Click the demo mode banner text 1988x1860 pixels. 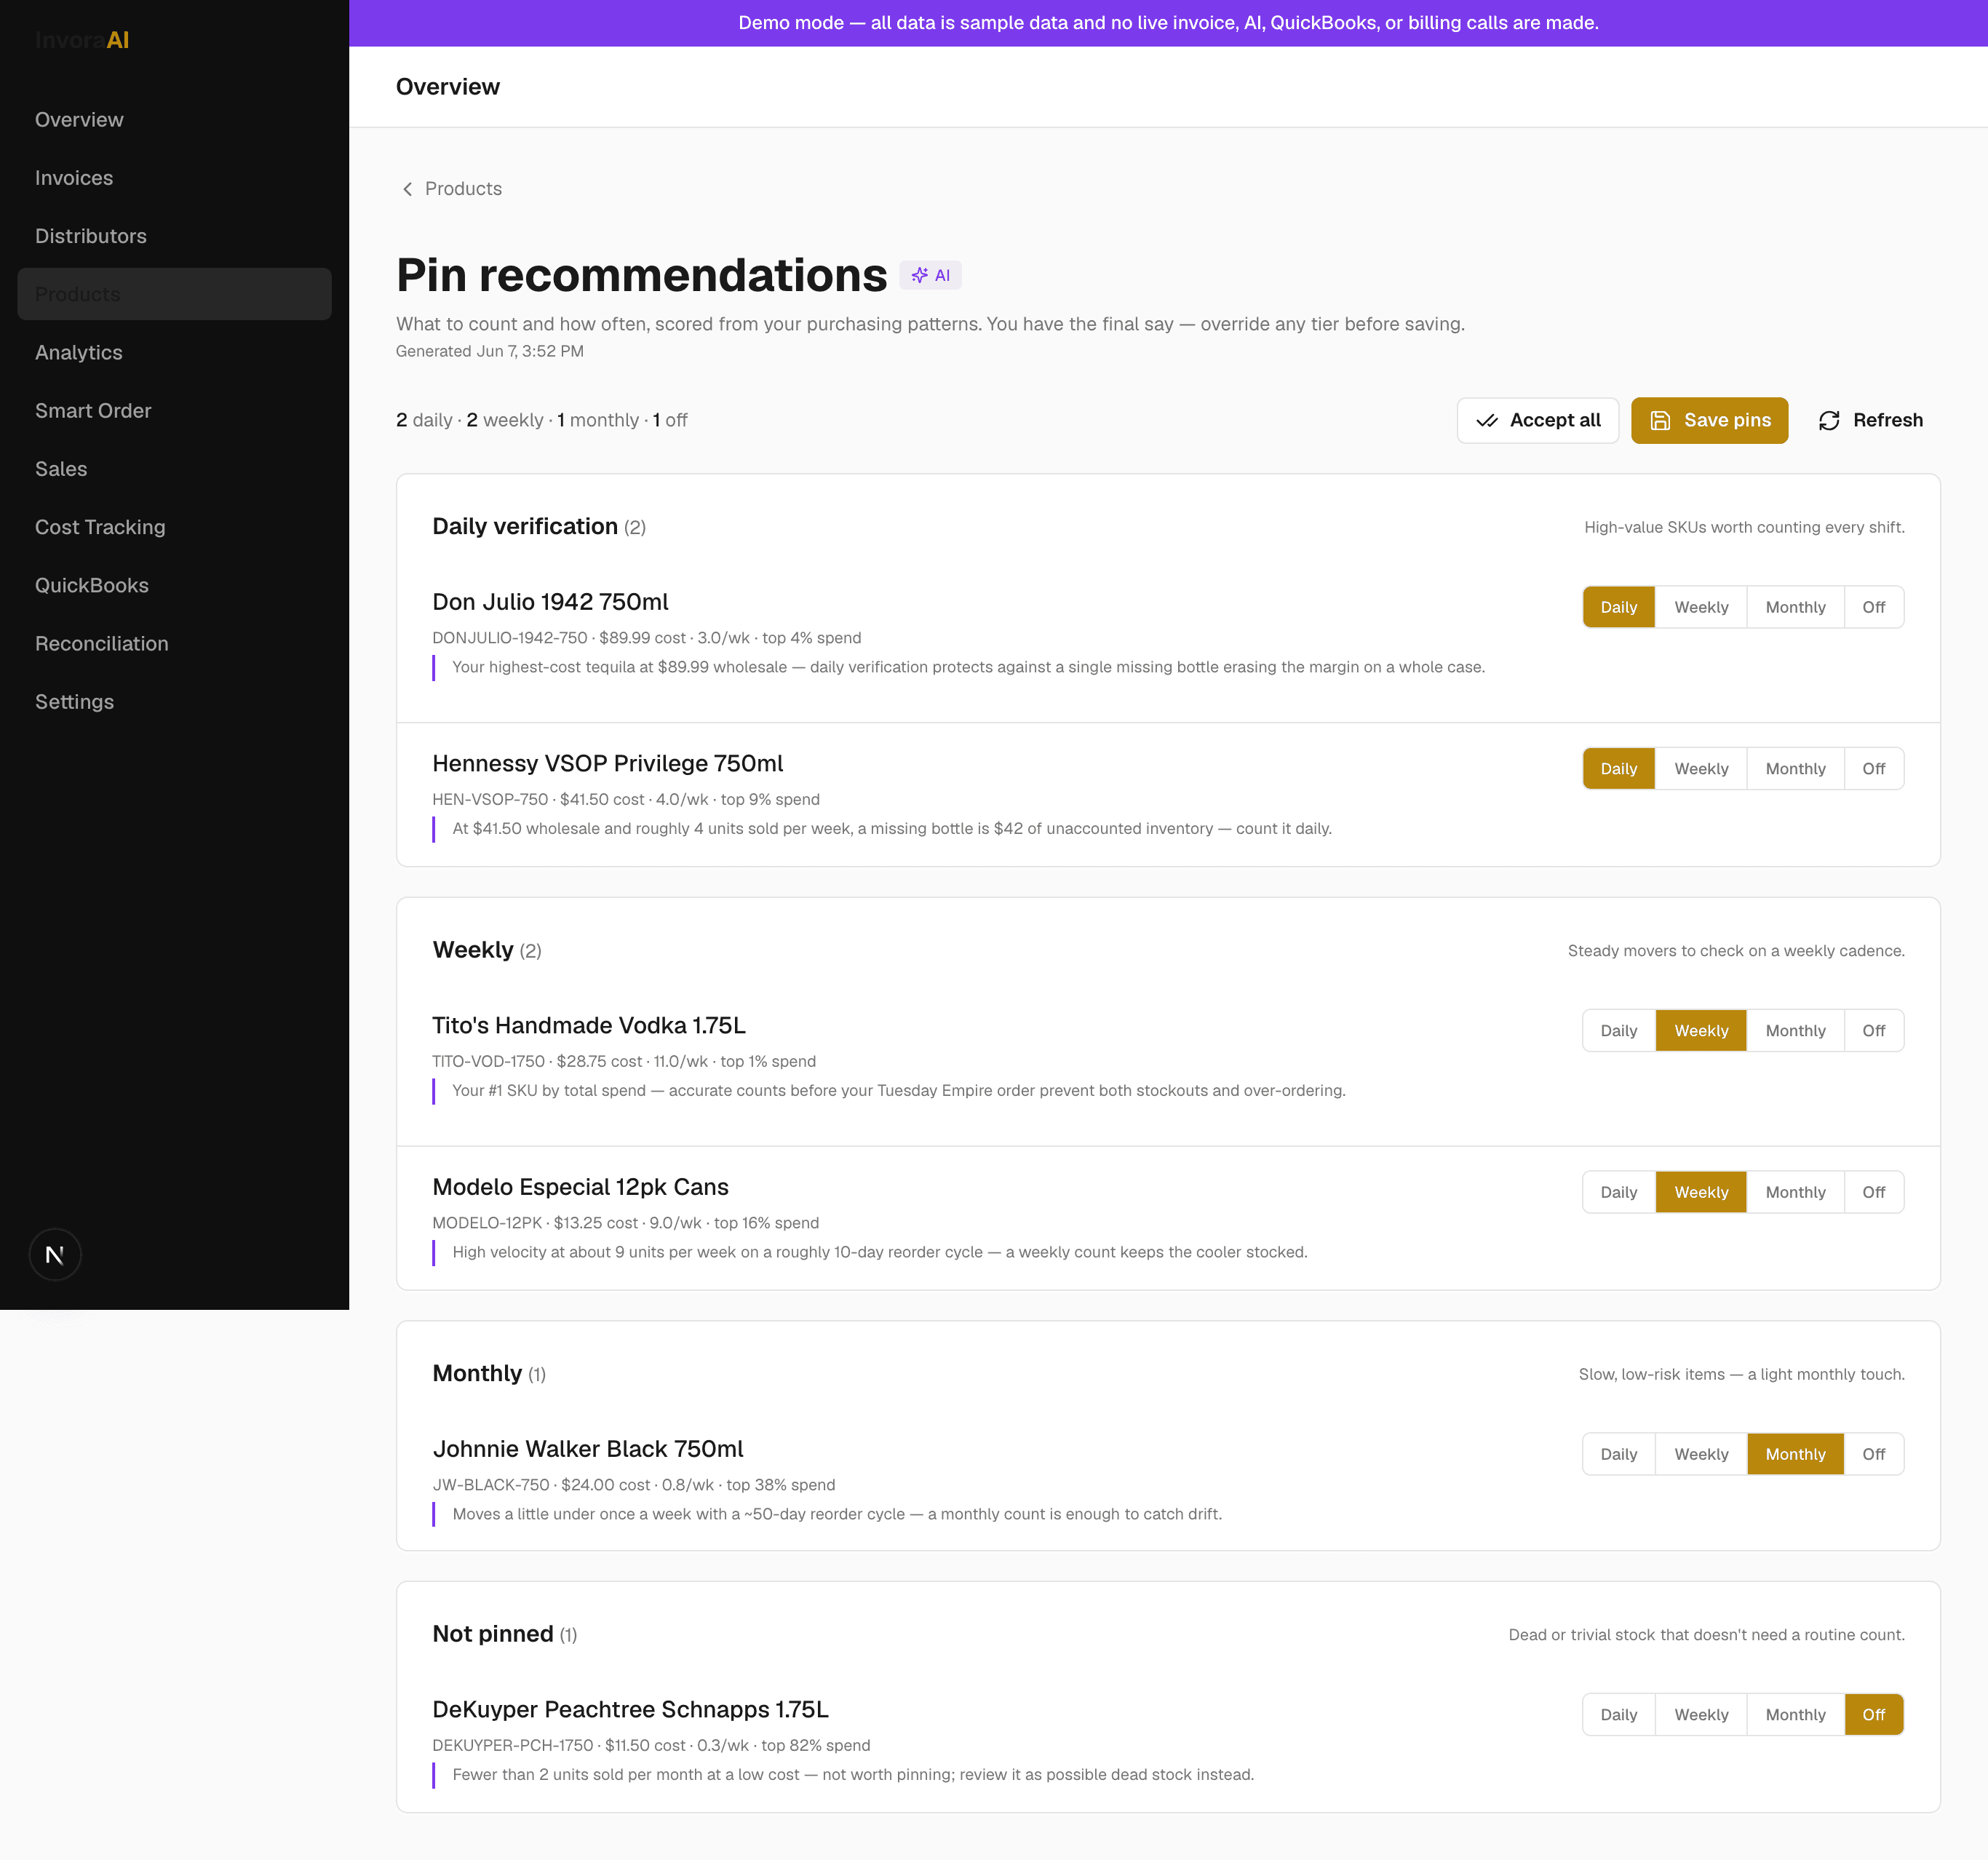click(1168, 23)
